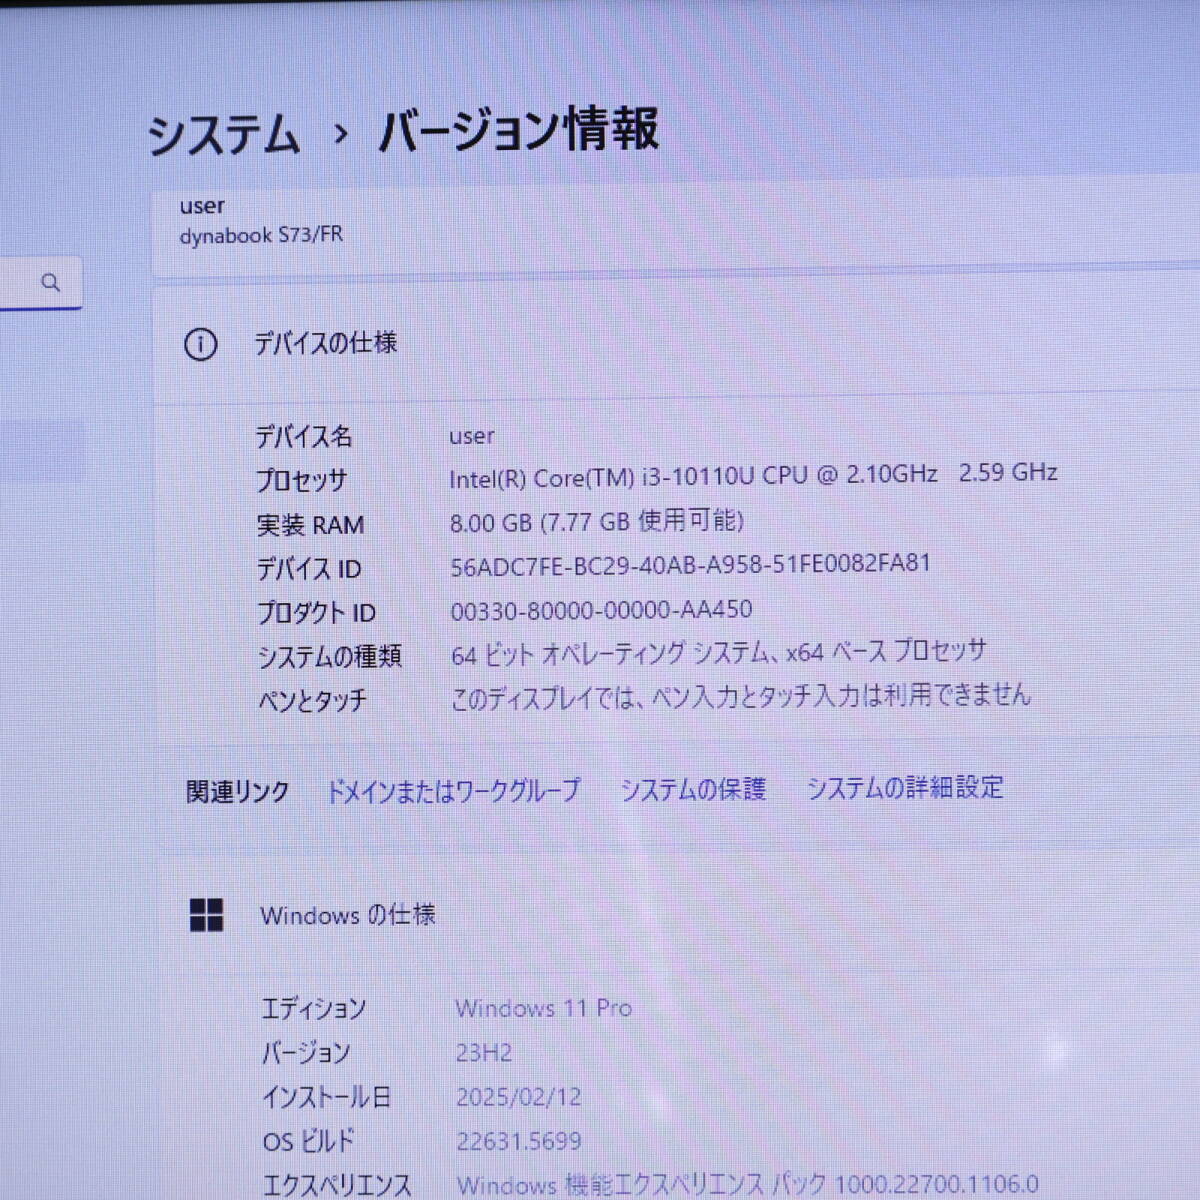Select the pen and touch availability text
The width and height of the screenshot is (1200, 1200).
click(x=740, y=696)
